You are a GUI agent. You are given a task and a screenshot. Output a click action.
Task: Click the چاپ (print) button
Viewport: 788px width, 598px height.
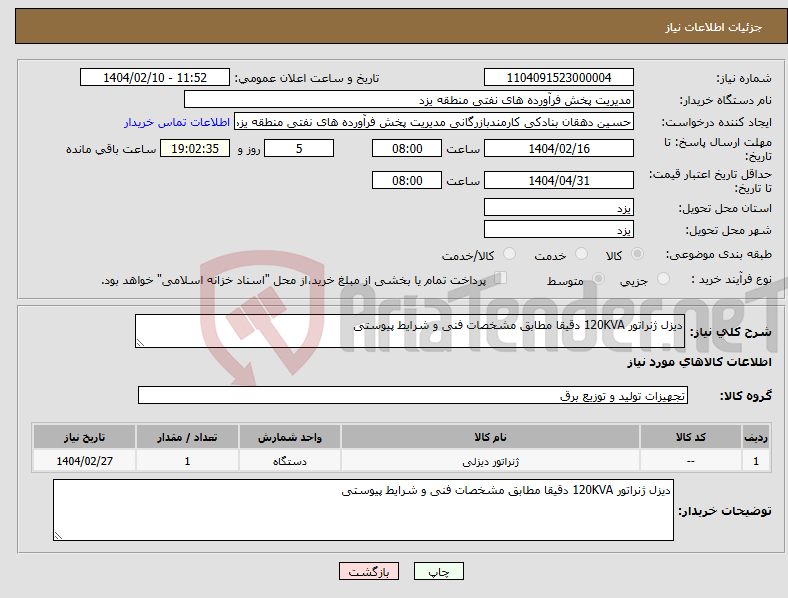click(x=438, y=571)
